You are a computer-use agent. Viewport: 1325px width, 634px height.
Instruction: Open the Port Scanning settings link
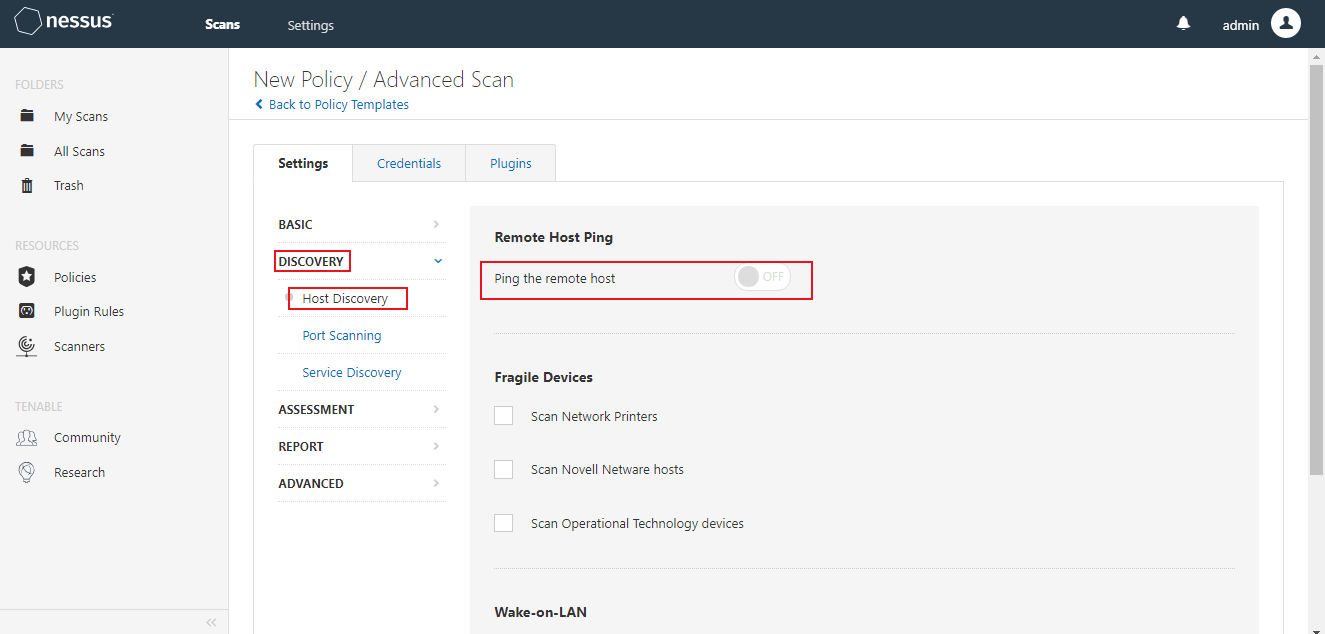[x=342, y=335]
